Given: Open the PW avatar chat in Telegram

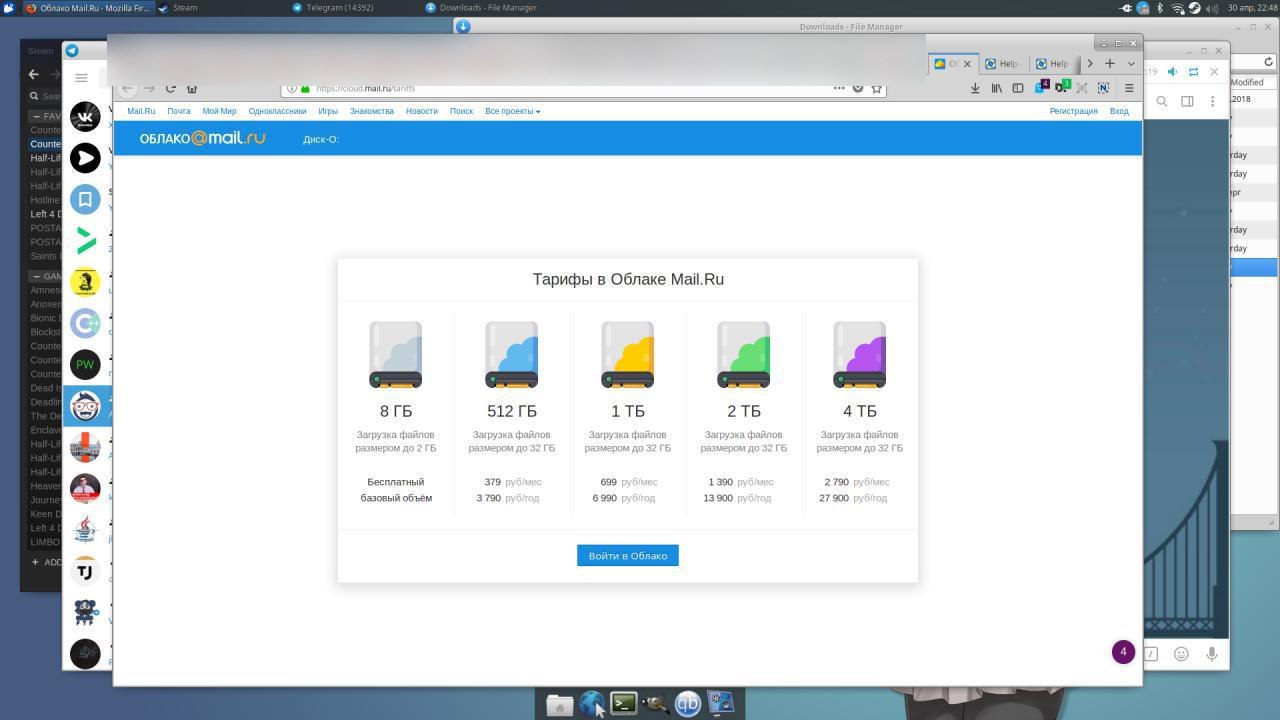Looking at the screenshot, I should click(x=85, y=364).
